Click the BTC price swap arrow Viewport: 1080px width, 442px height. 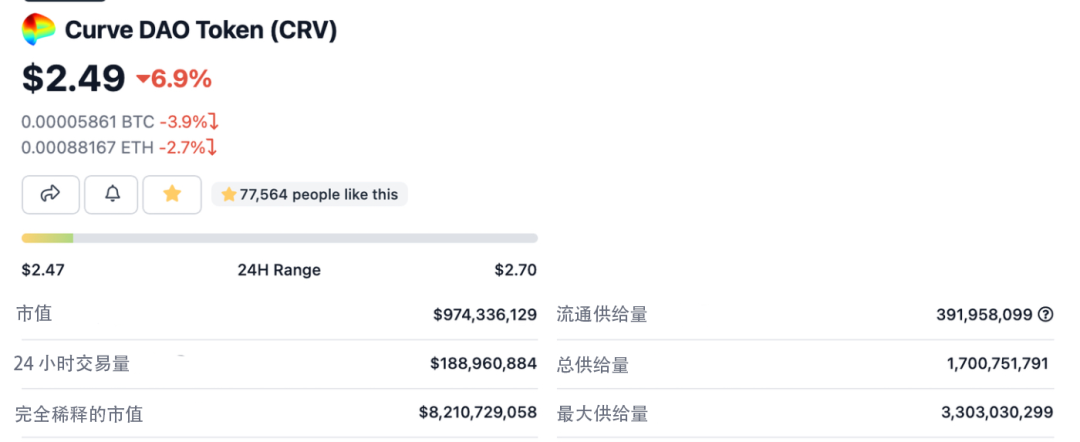pos(213,122)
